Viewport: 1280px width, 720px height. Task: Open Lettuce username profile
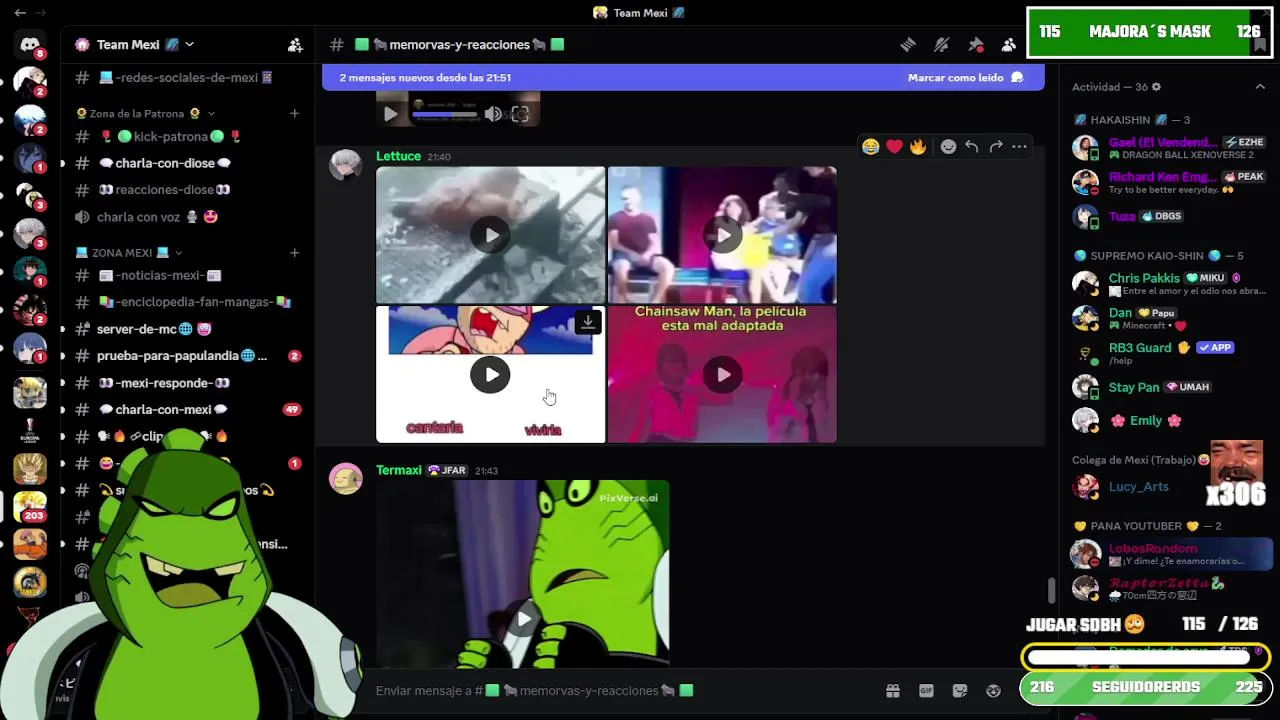click(398, 156)
